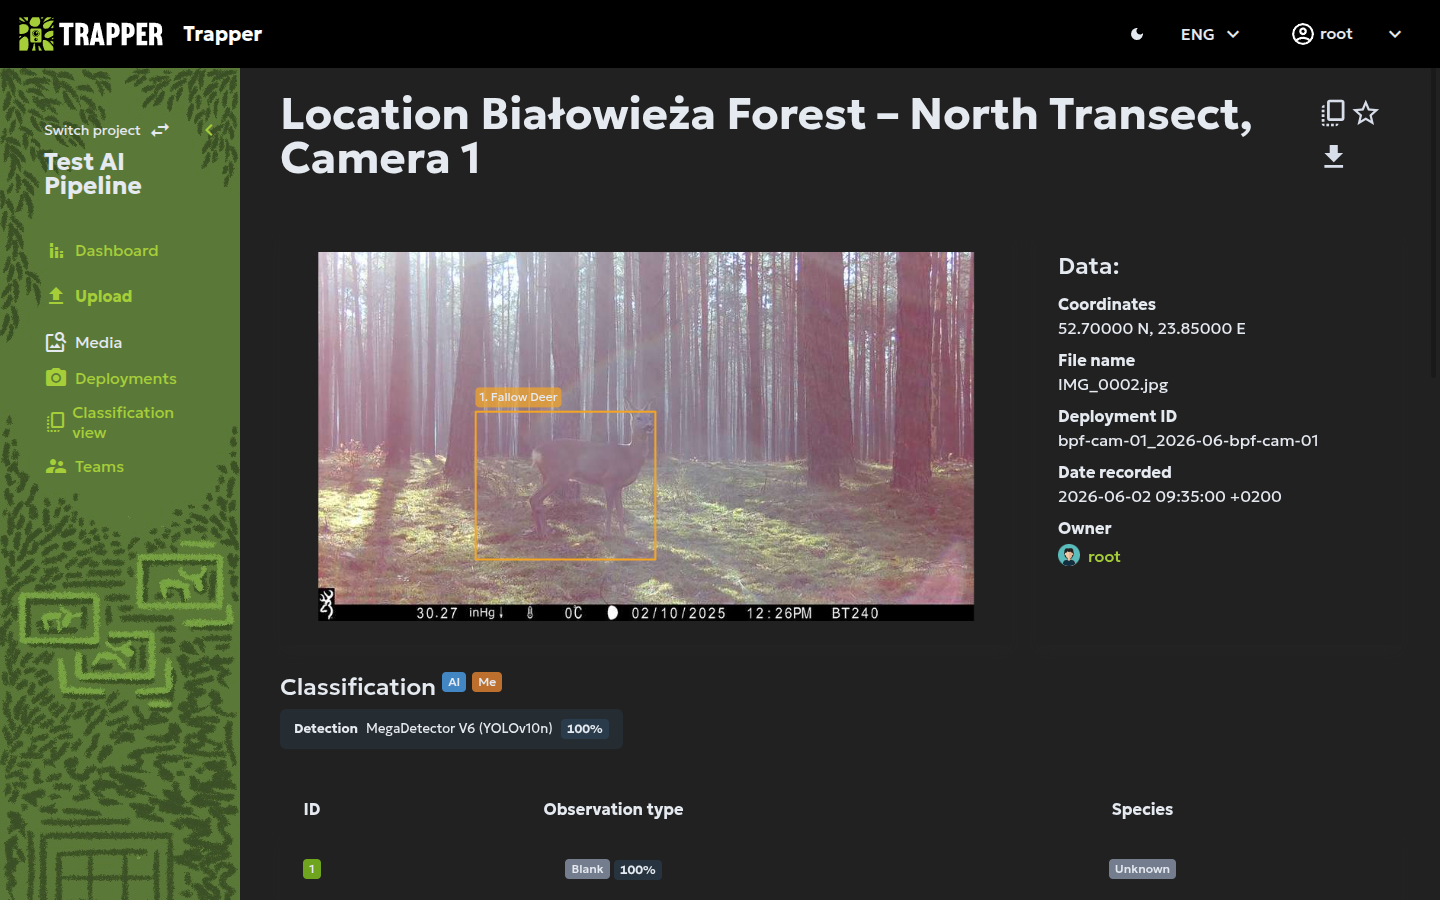Image resolution: width=1440 pixels, height=900 pixels.
Task: Download the image with the download icon
Action: (x=1333, y=157)
